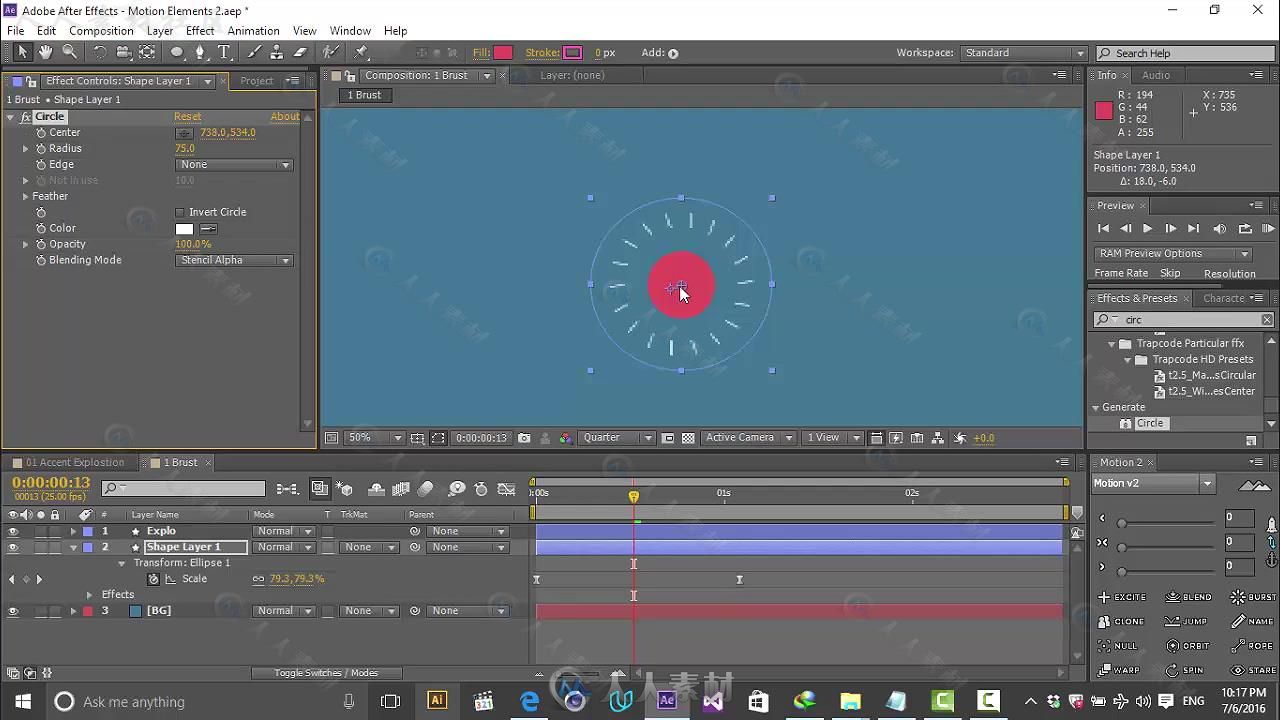The image size is (1280, 720).
Task: Click Toggle Switches / Modes button
Action: (326, 673)
